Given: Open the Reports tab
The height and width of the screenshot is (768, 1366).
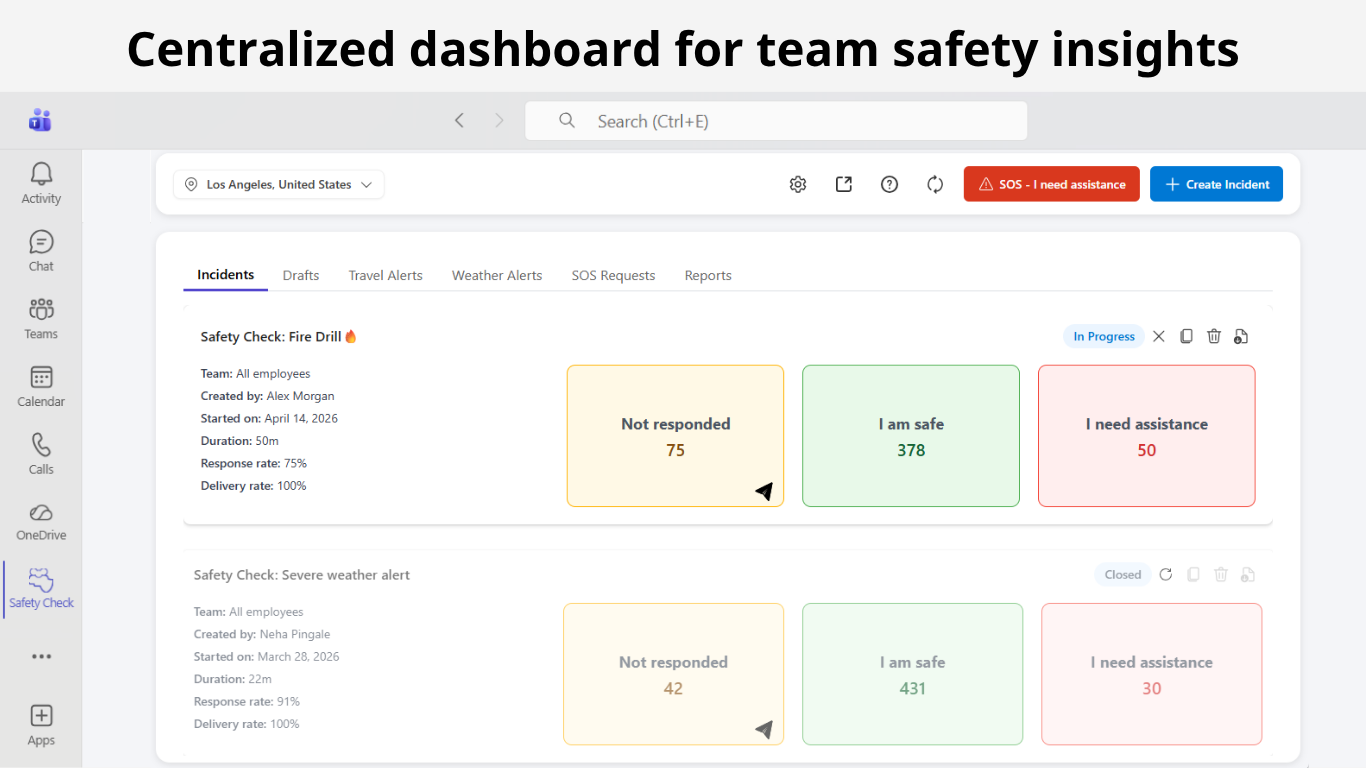Looking at the screenshot, I should coord(708,275).
